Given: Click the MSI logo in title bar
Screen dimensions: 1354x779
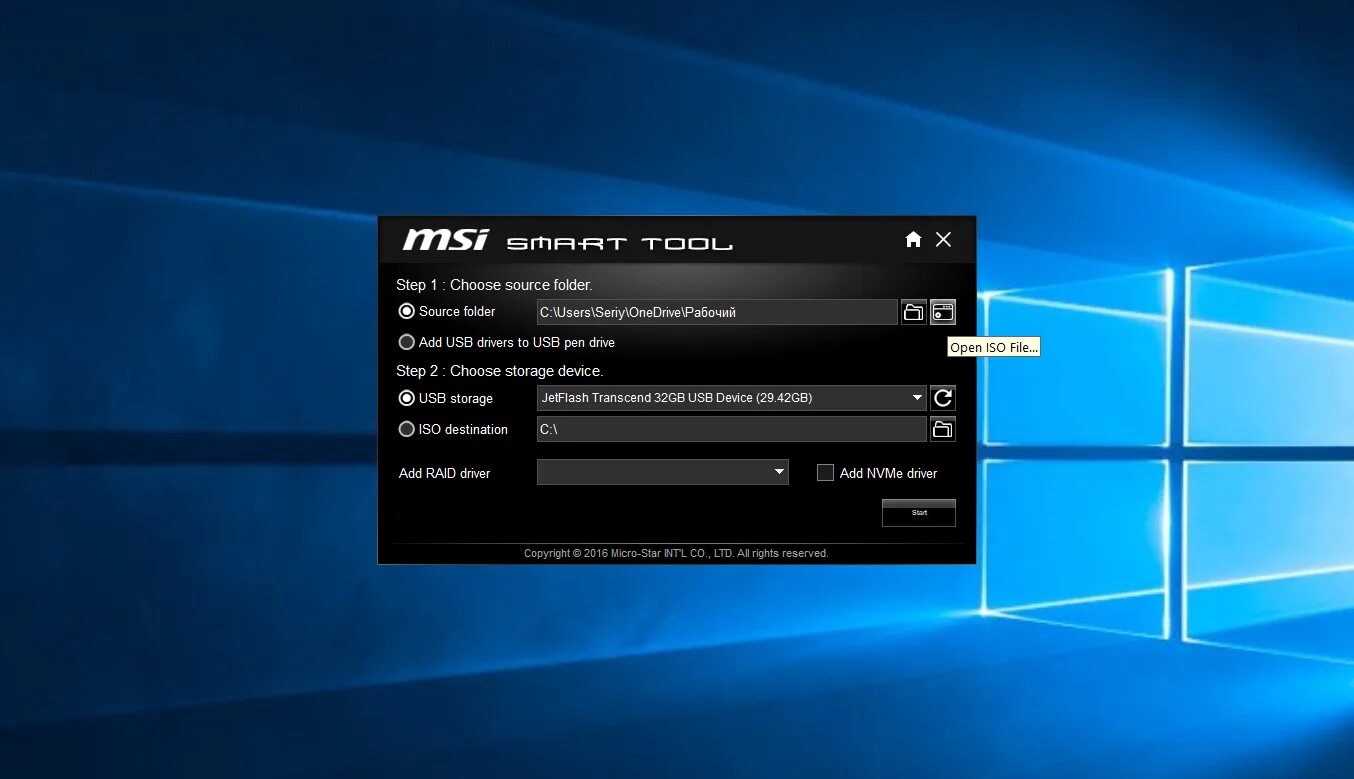Looking at the screenshot, I should pos(446,240).
